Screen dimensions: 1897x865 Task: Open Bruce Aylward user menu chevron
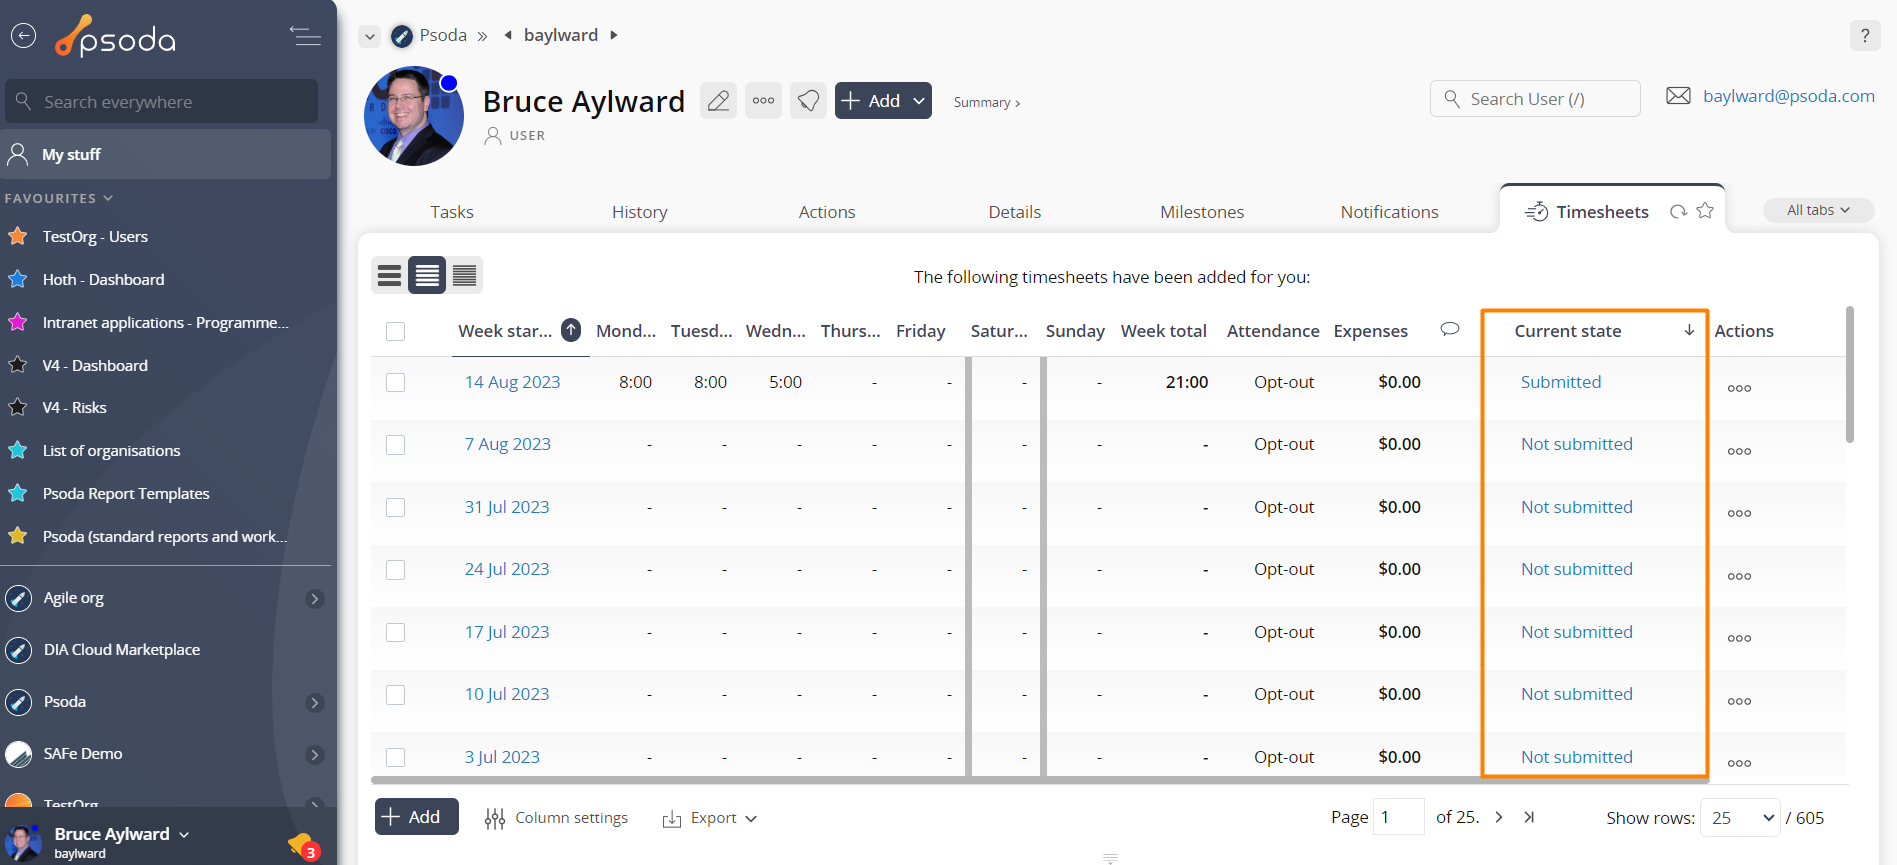[x=184, y=834]
